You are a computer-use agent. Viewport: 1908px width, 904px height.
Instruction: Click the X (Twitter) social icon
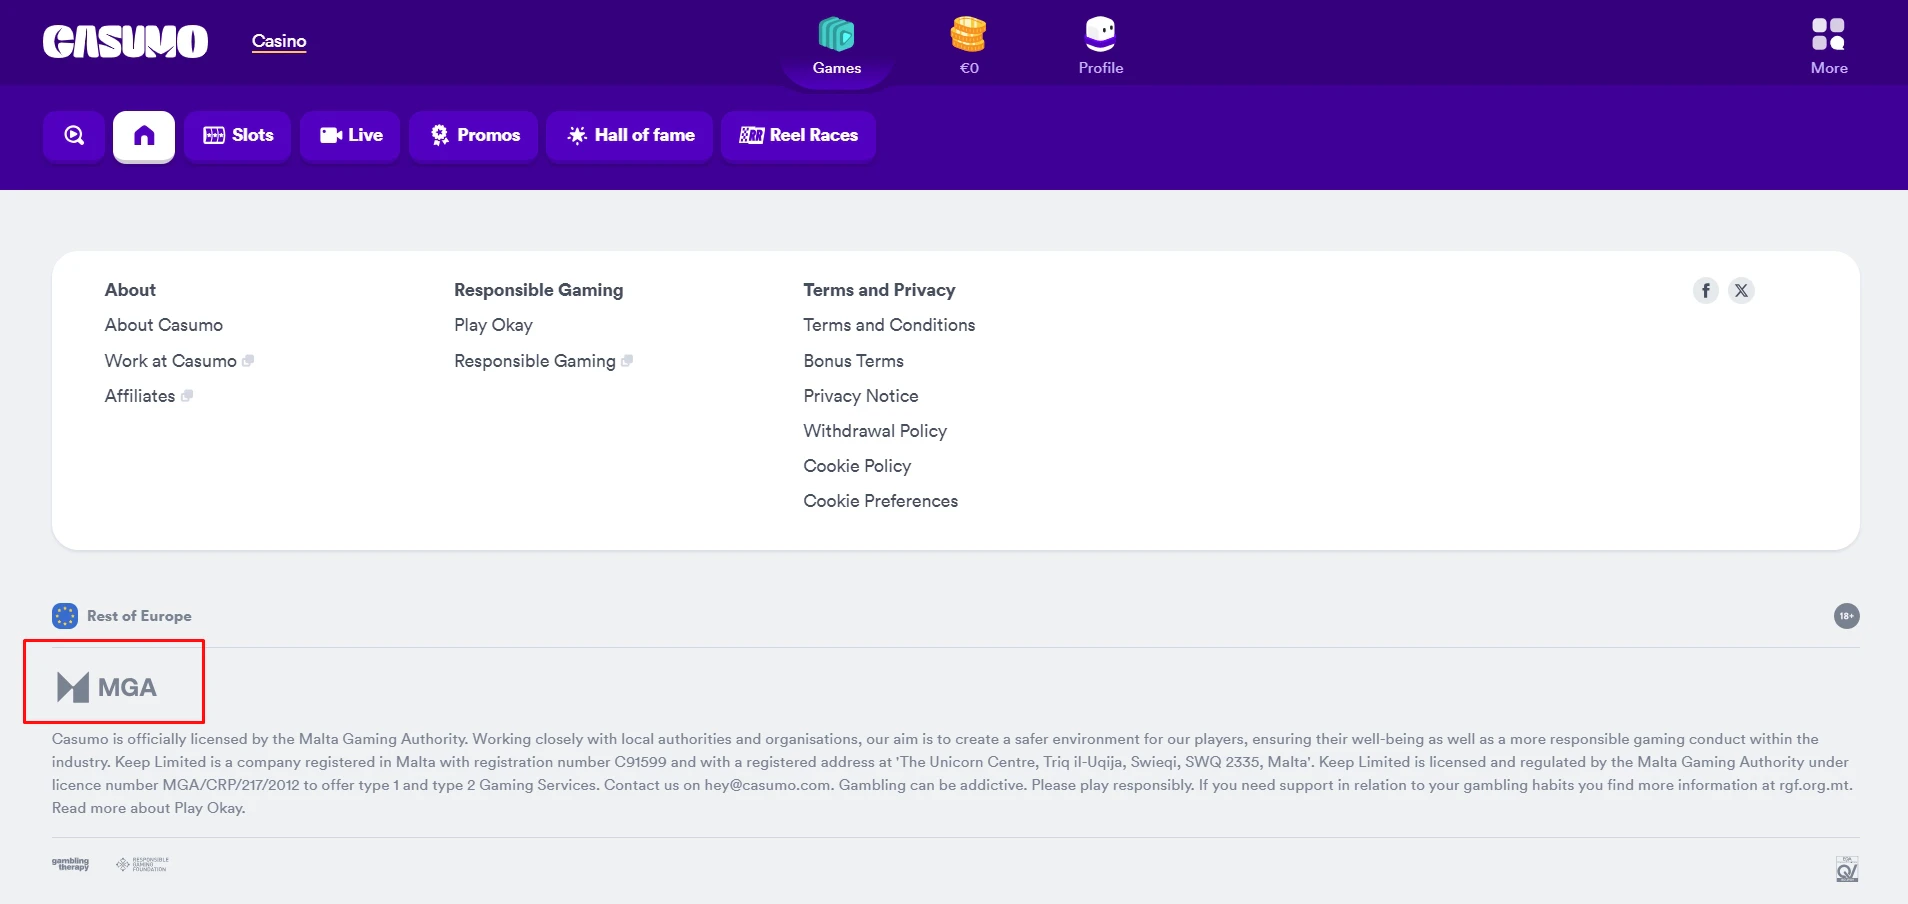tap(1741, 290)
